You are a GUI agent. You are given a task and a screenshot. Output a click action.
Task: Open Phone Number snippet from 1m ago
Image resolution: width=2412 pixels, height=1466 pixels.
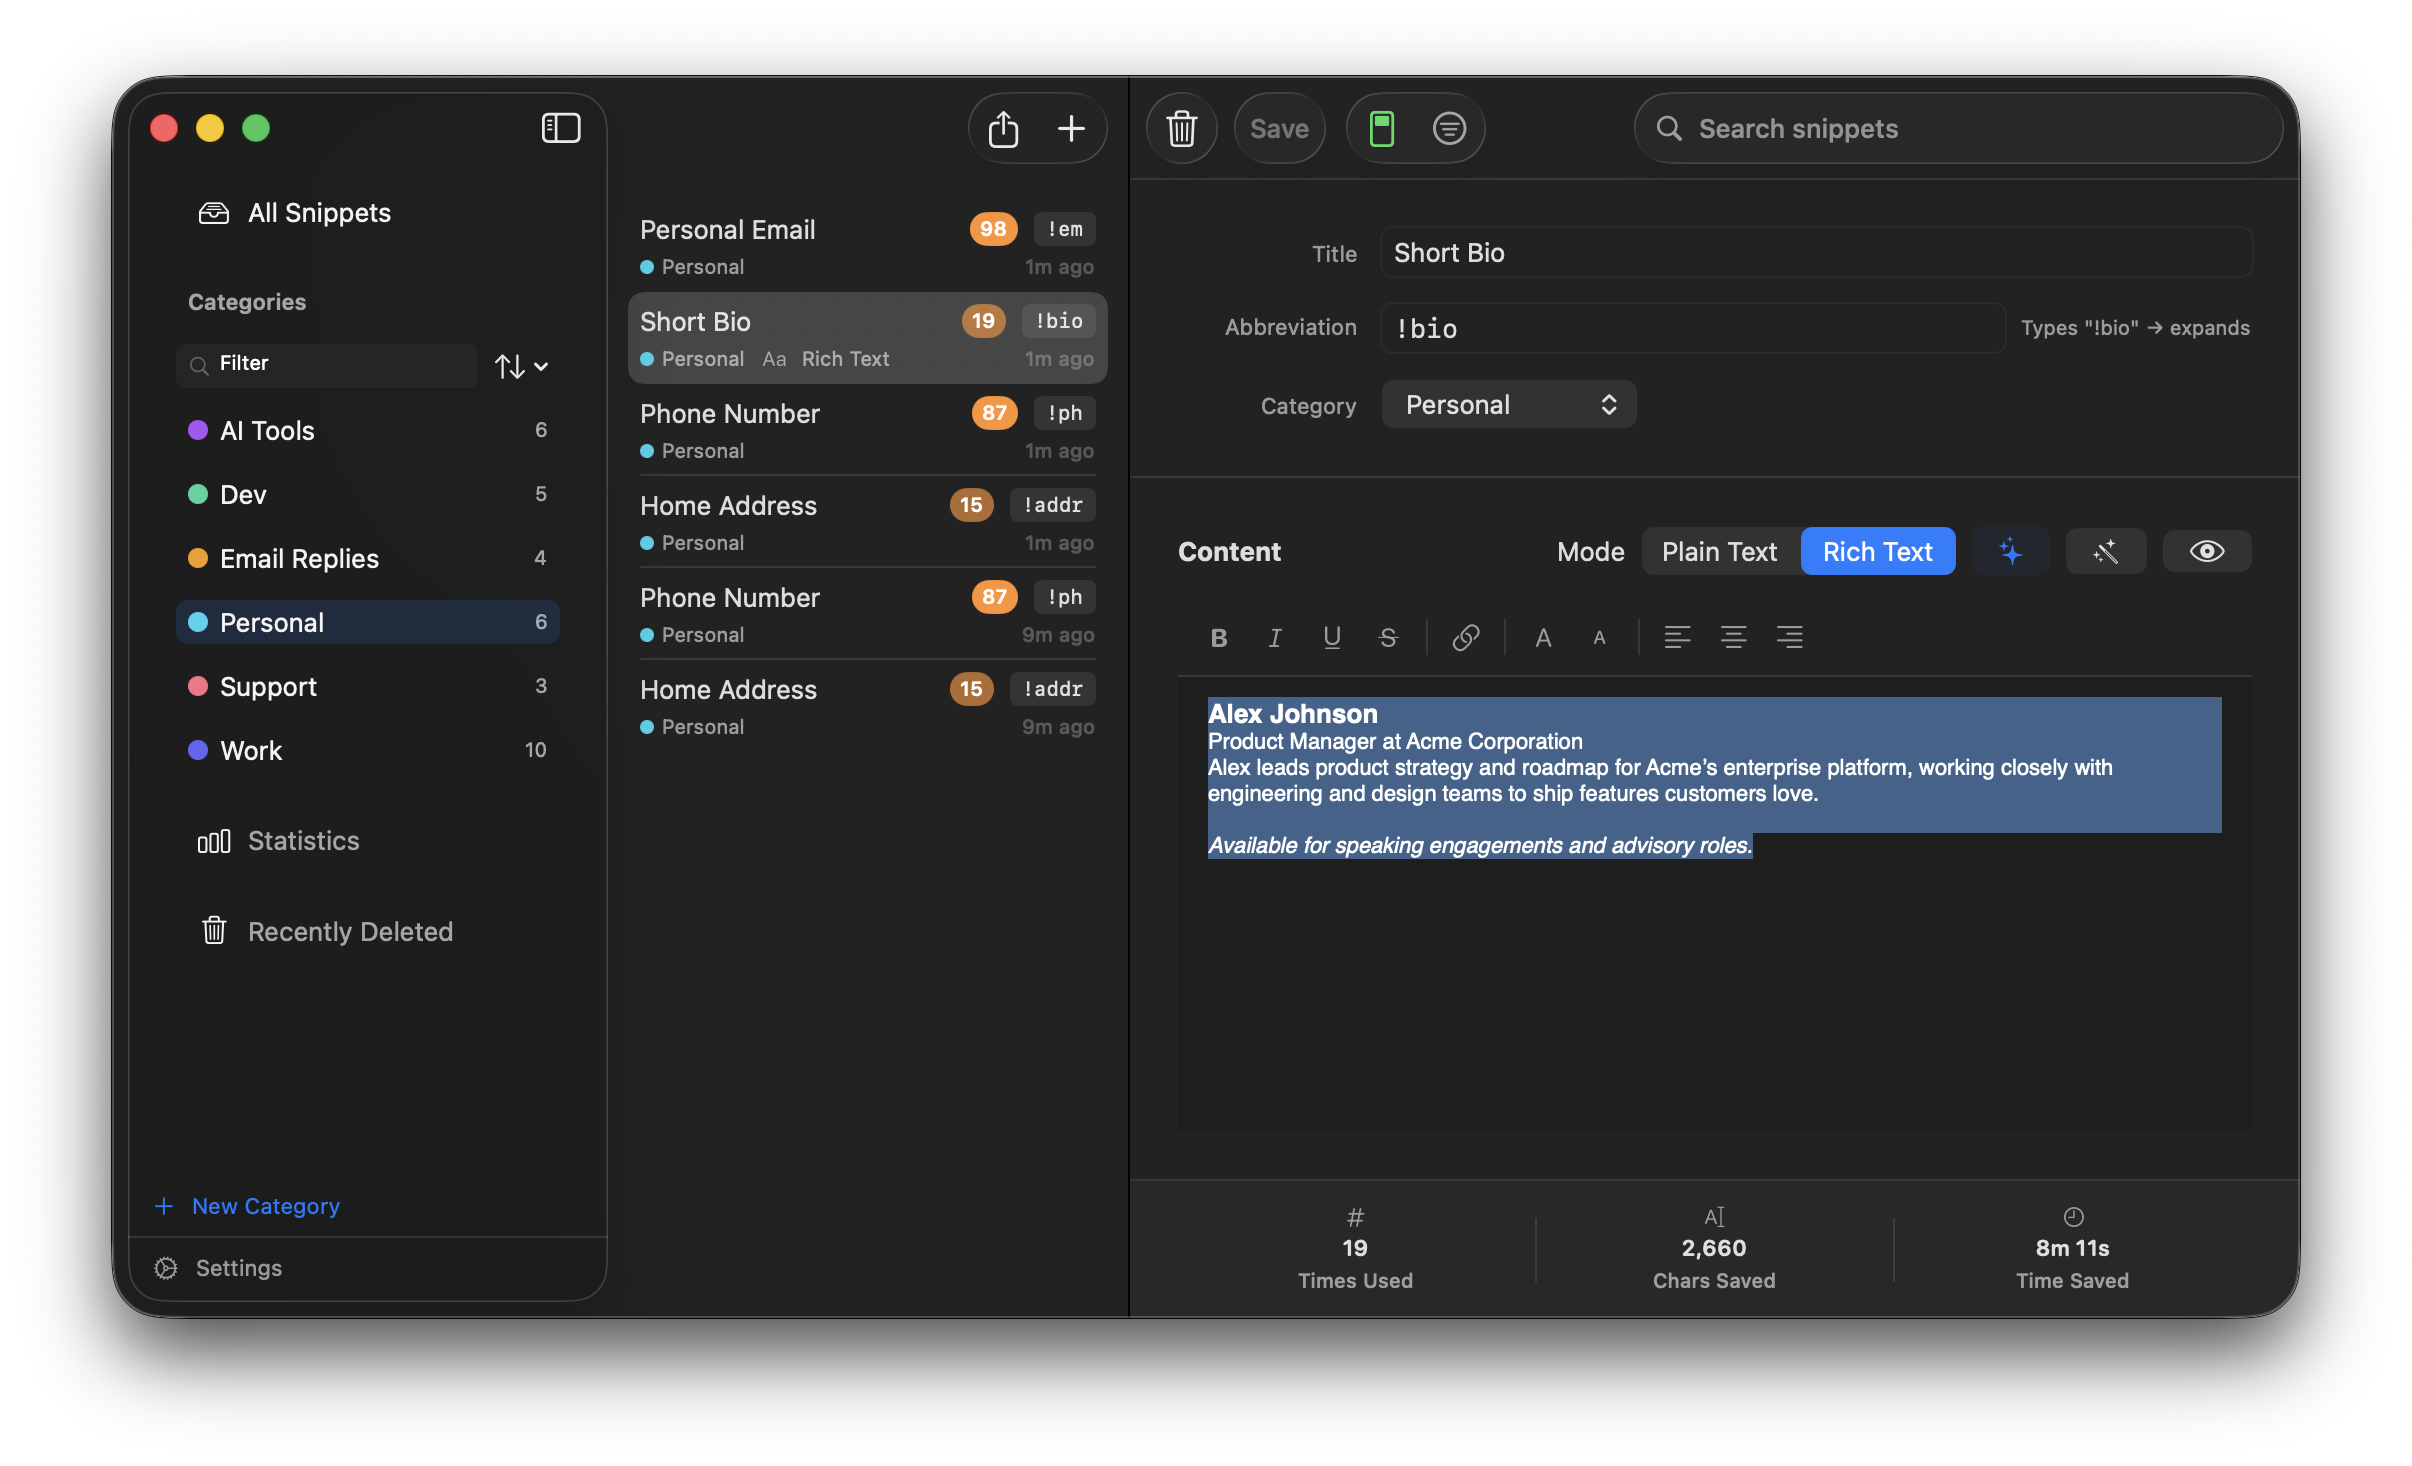coord(867,430)
